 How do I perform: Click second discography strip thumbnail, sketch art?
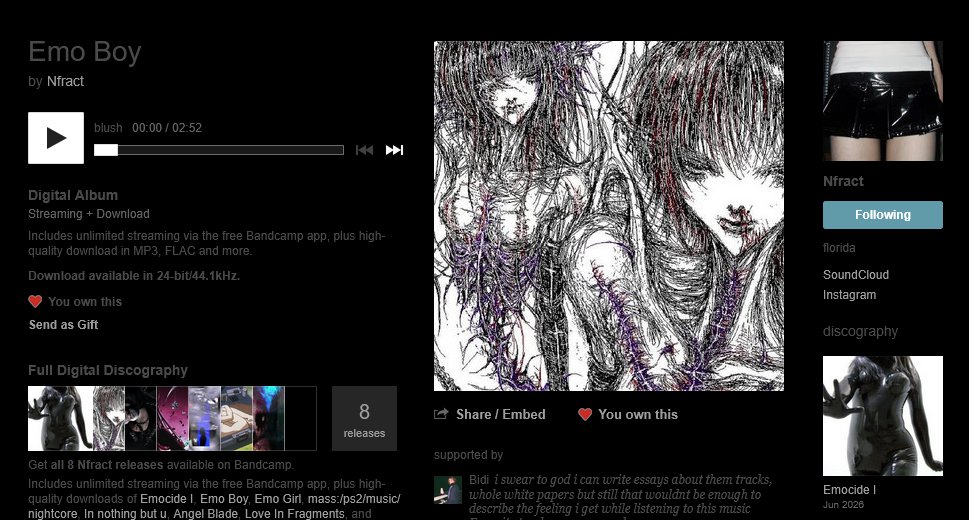point(109,419)
